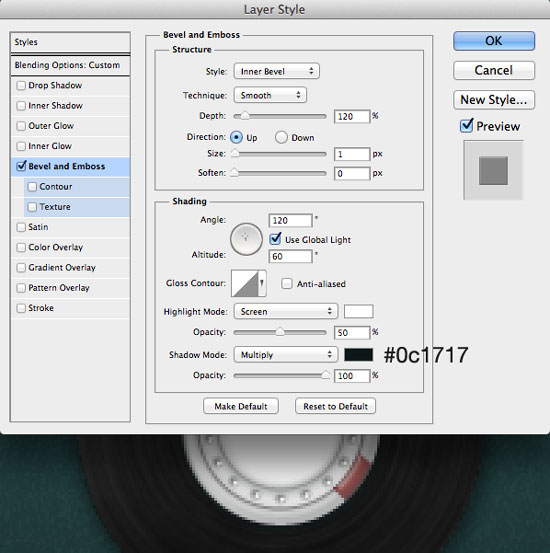Click the Reset to Default button
This screenshot has height=553, width=550.
[x=336, y=406]
